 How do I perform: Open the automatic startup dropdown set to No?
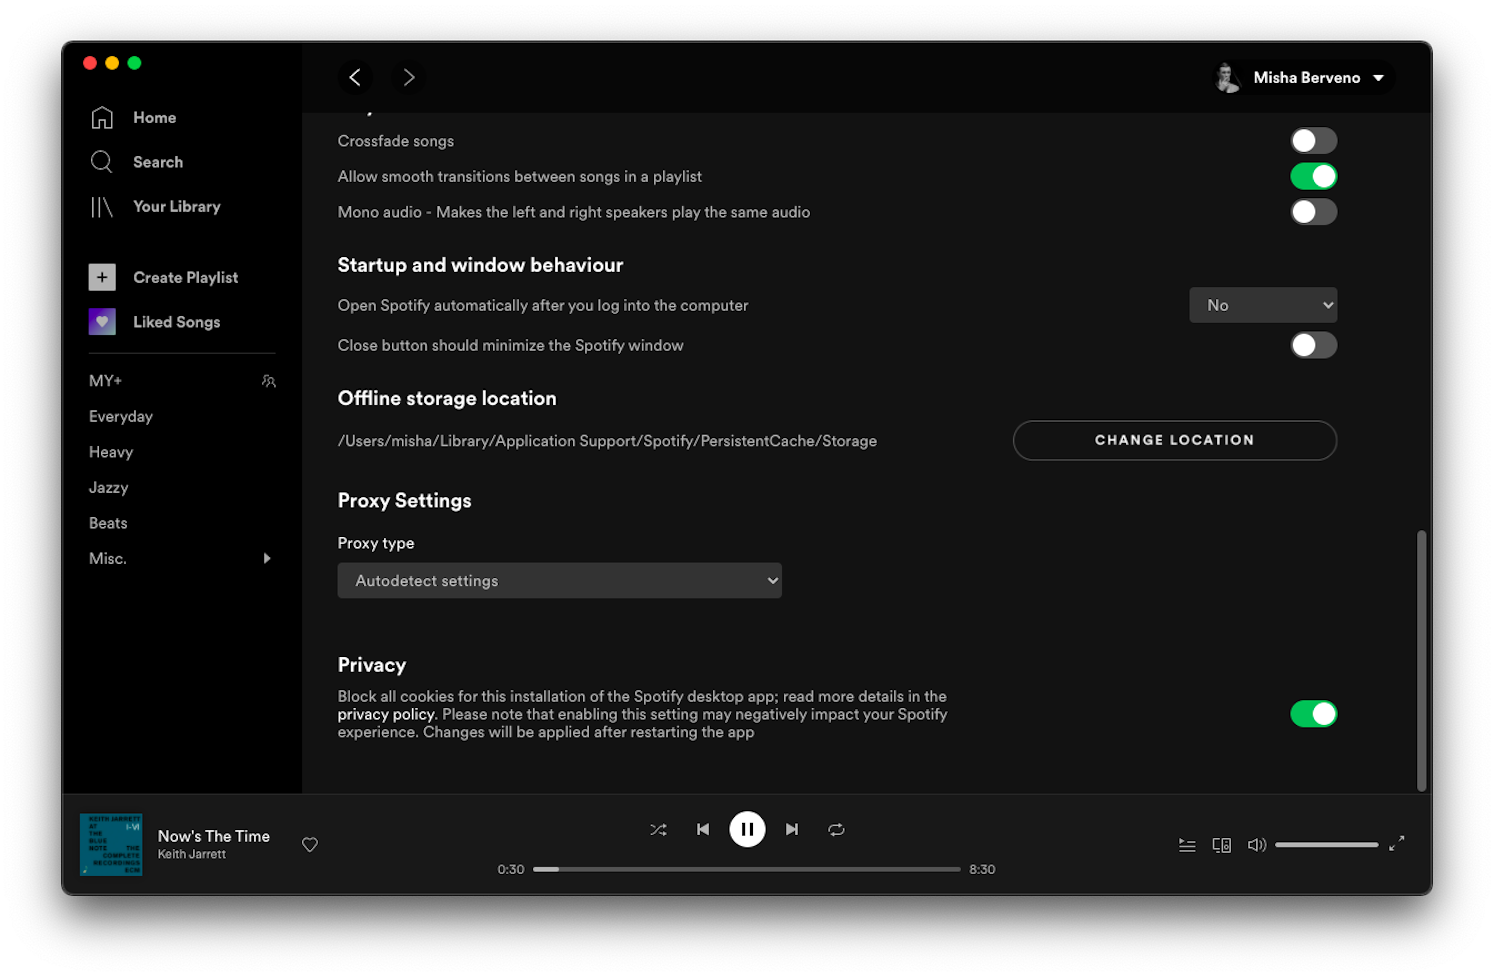coord(1262,305)
